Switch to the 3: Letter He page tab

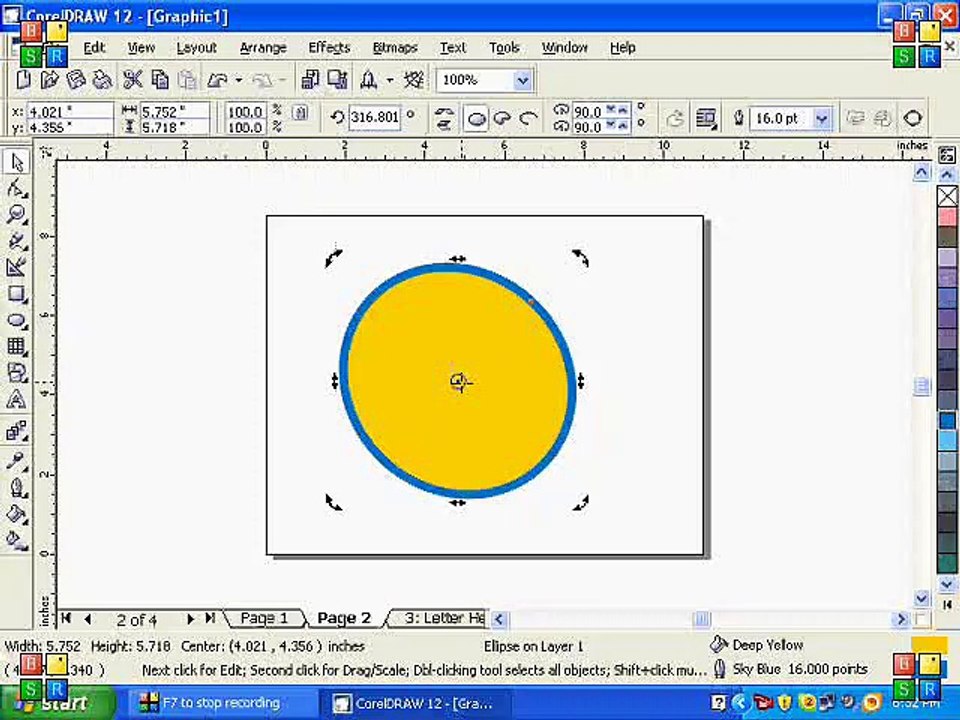click(x=443, y=618)
